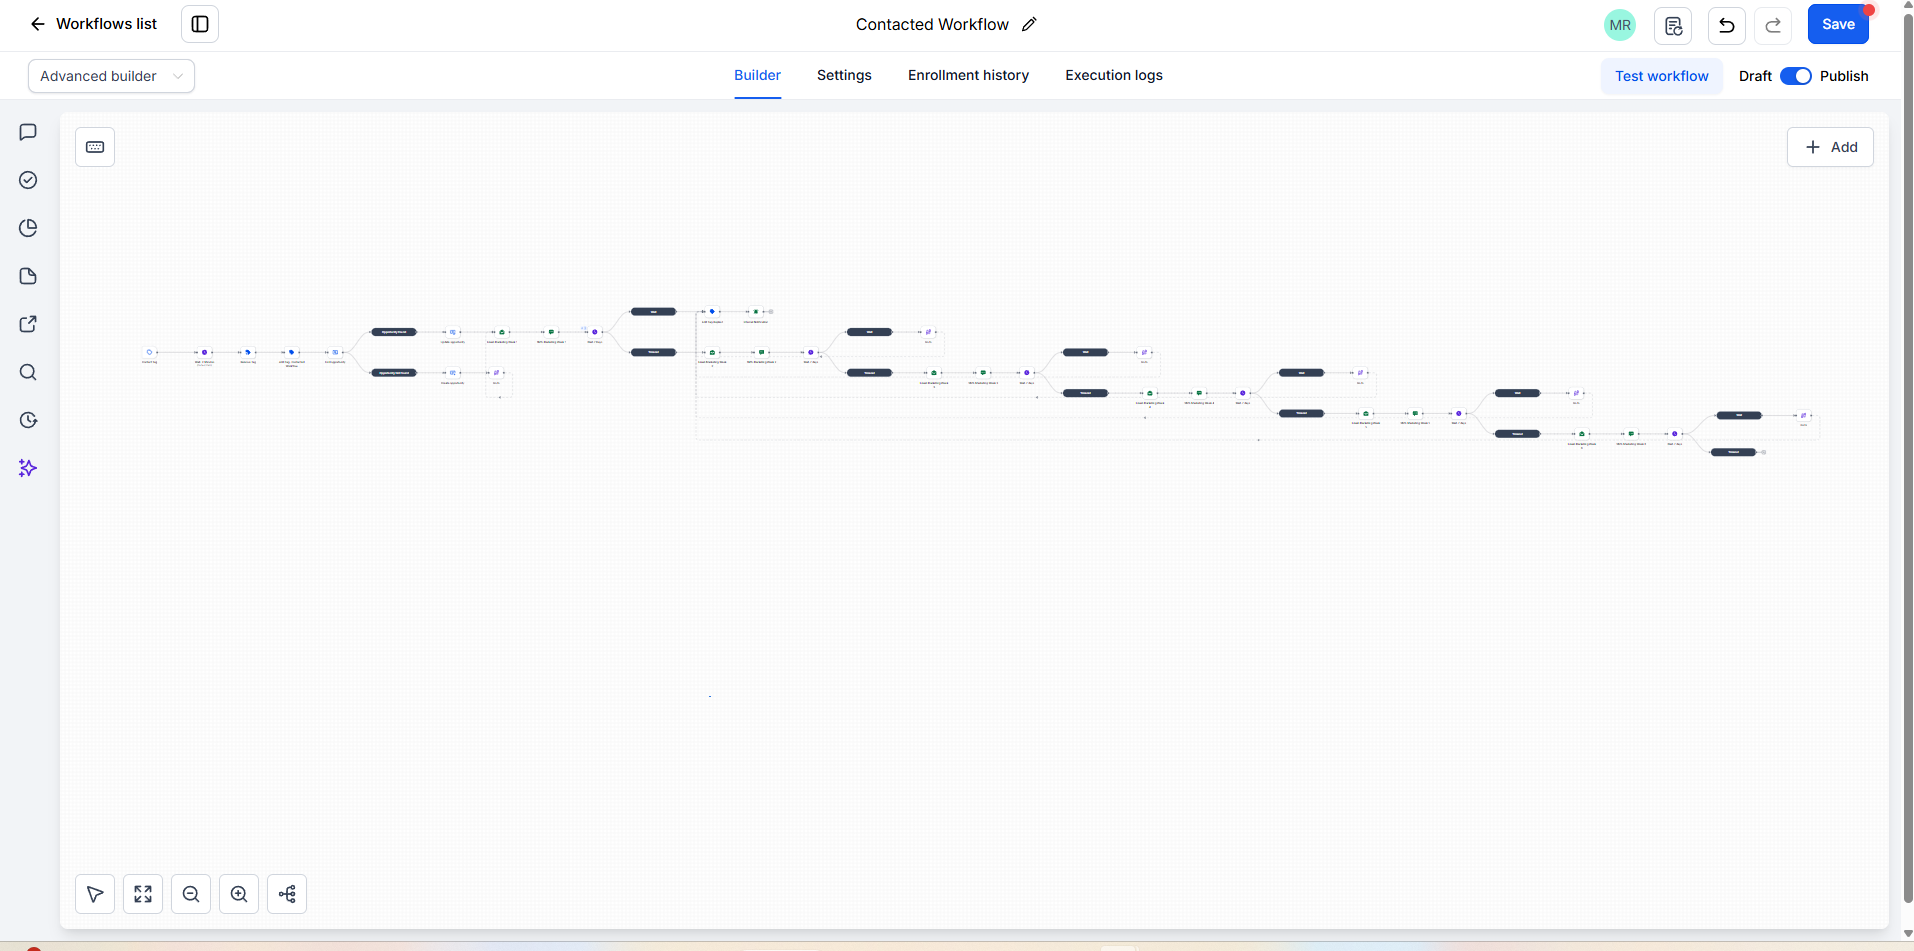1914x951 pixels.
Task: Toggle the sidebar panel icon
Action: (x=200, y=24)
